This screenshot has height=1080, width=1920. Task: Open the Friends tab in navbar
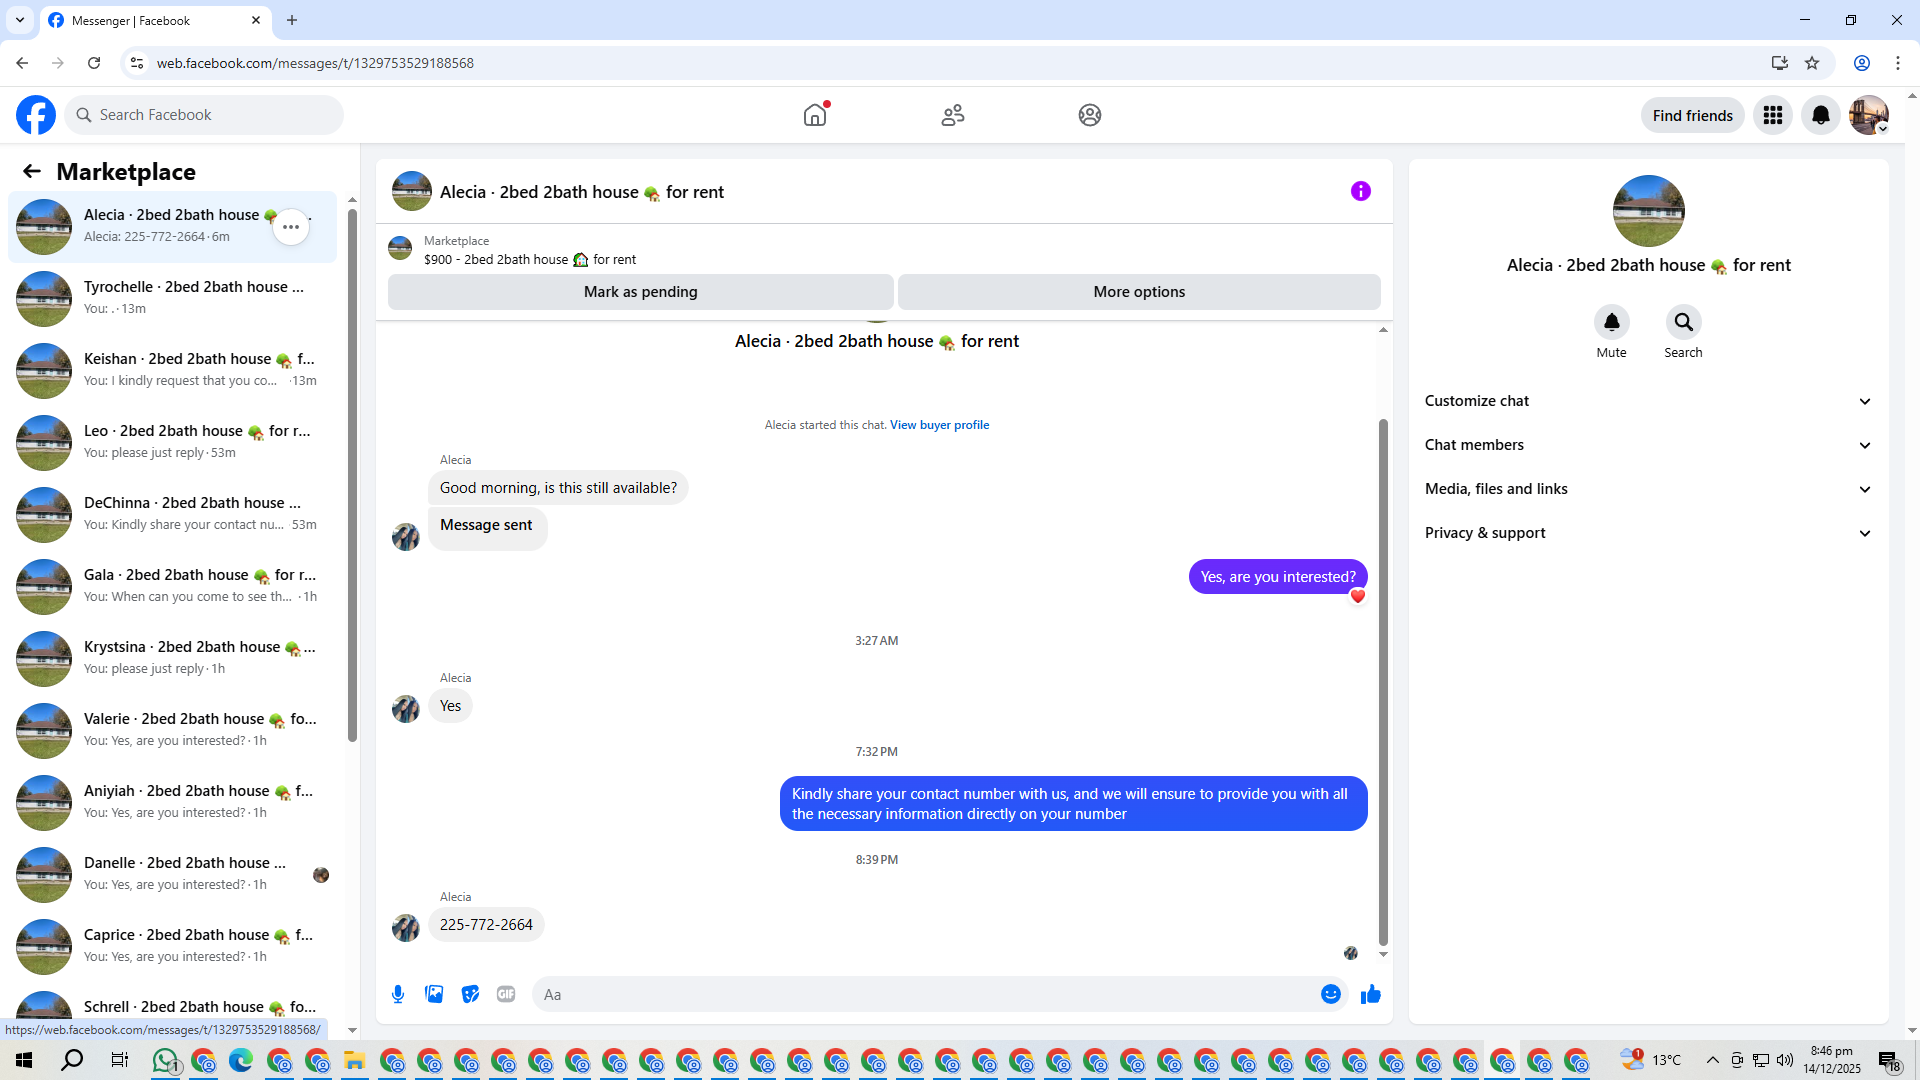[952, 115]
